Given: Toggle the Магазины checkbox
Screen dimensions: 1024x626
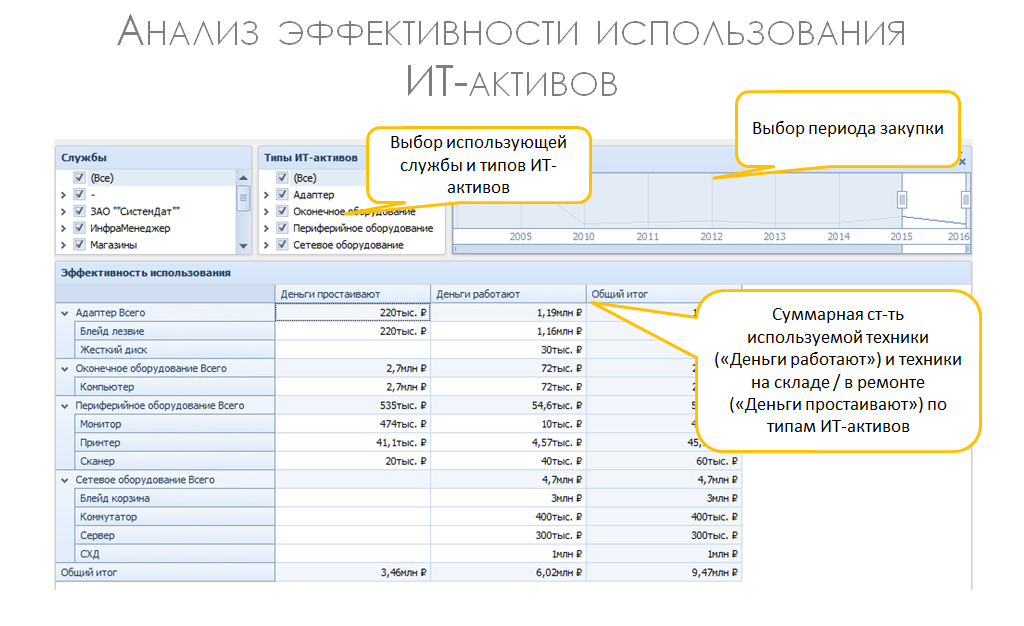Looking at the screenshot, I should pyautogui.click(x=79, y=245).
